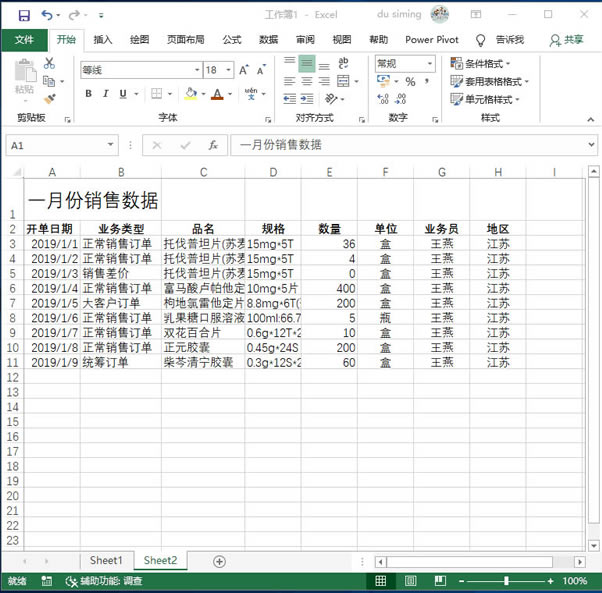
Task: Open the number format 常规 dropdown
Action: tap(430, 63)
